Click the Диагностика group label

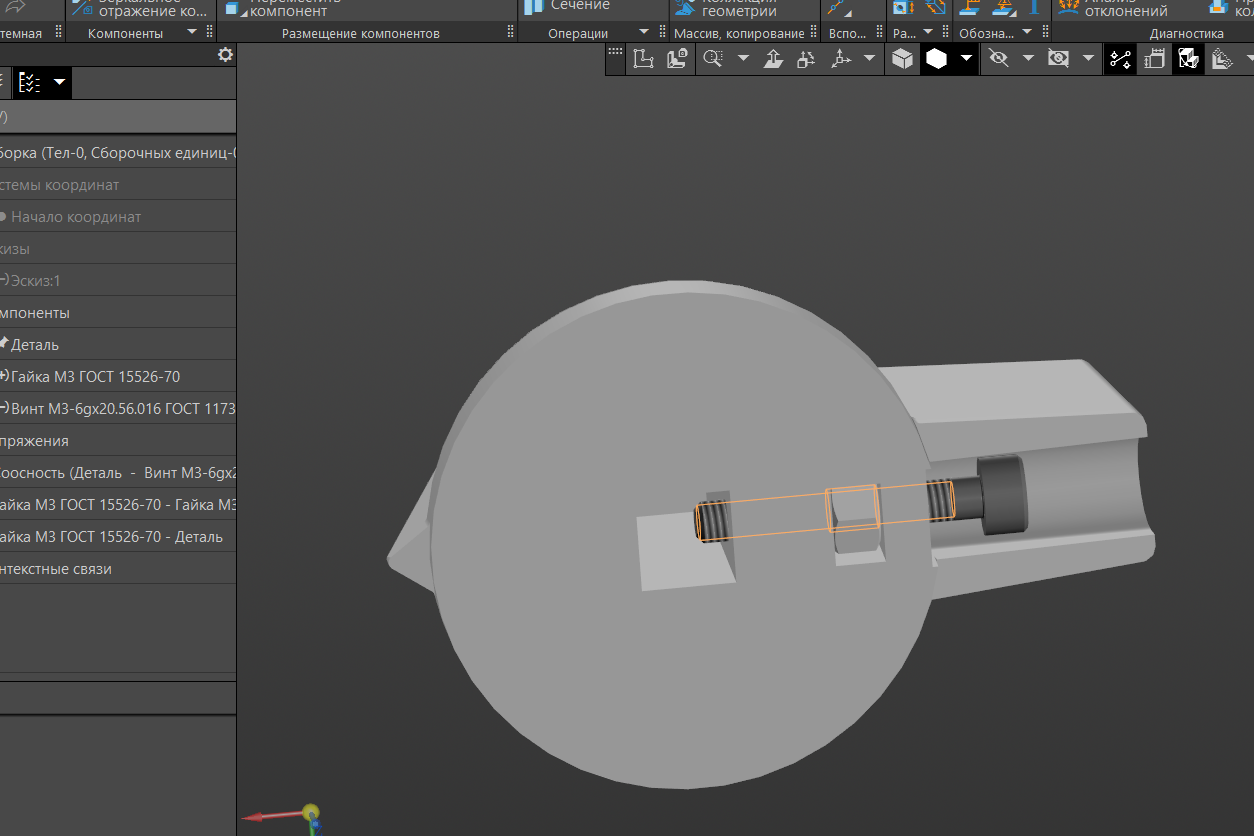click(x=1187, y=34)
